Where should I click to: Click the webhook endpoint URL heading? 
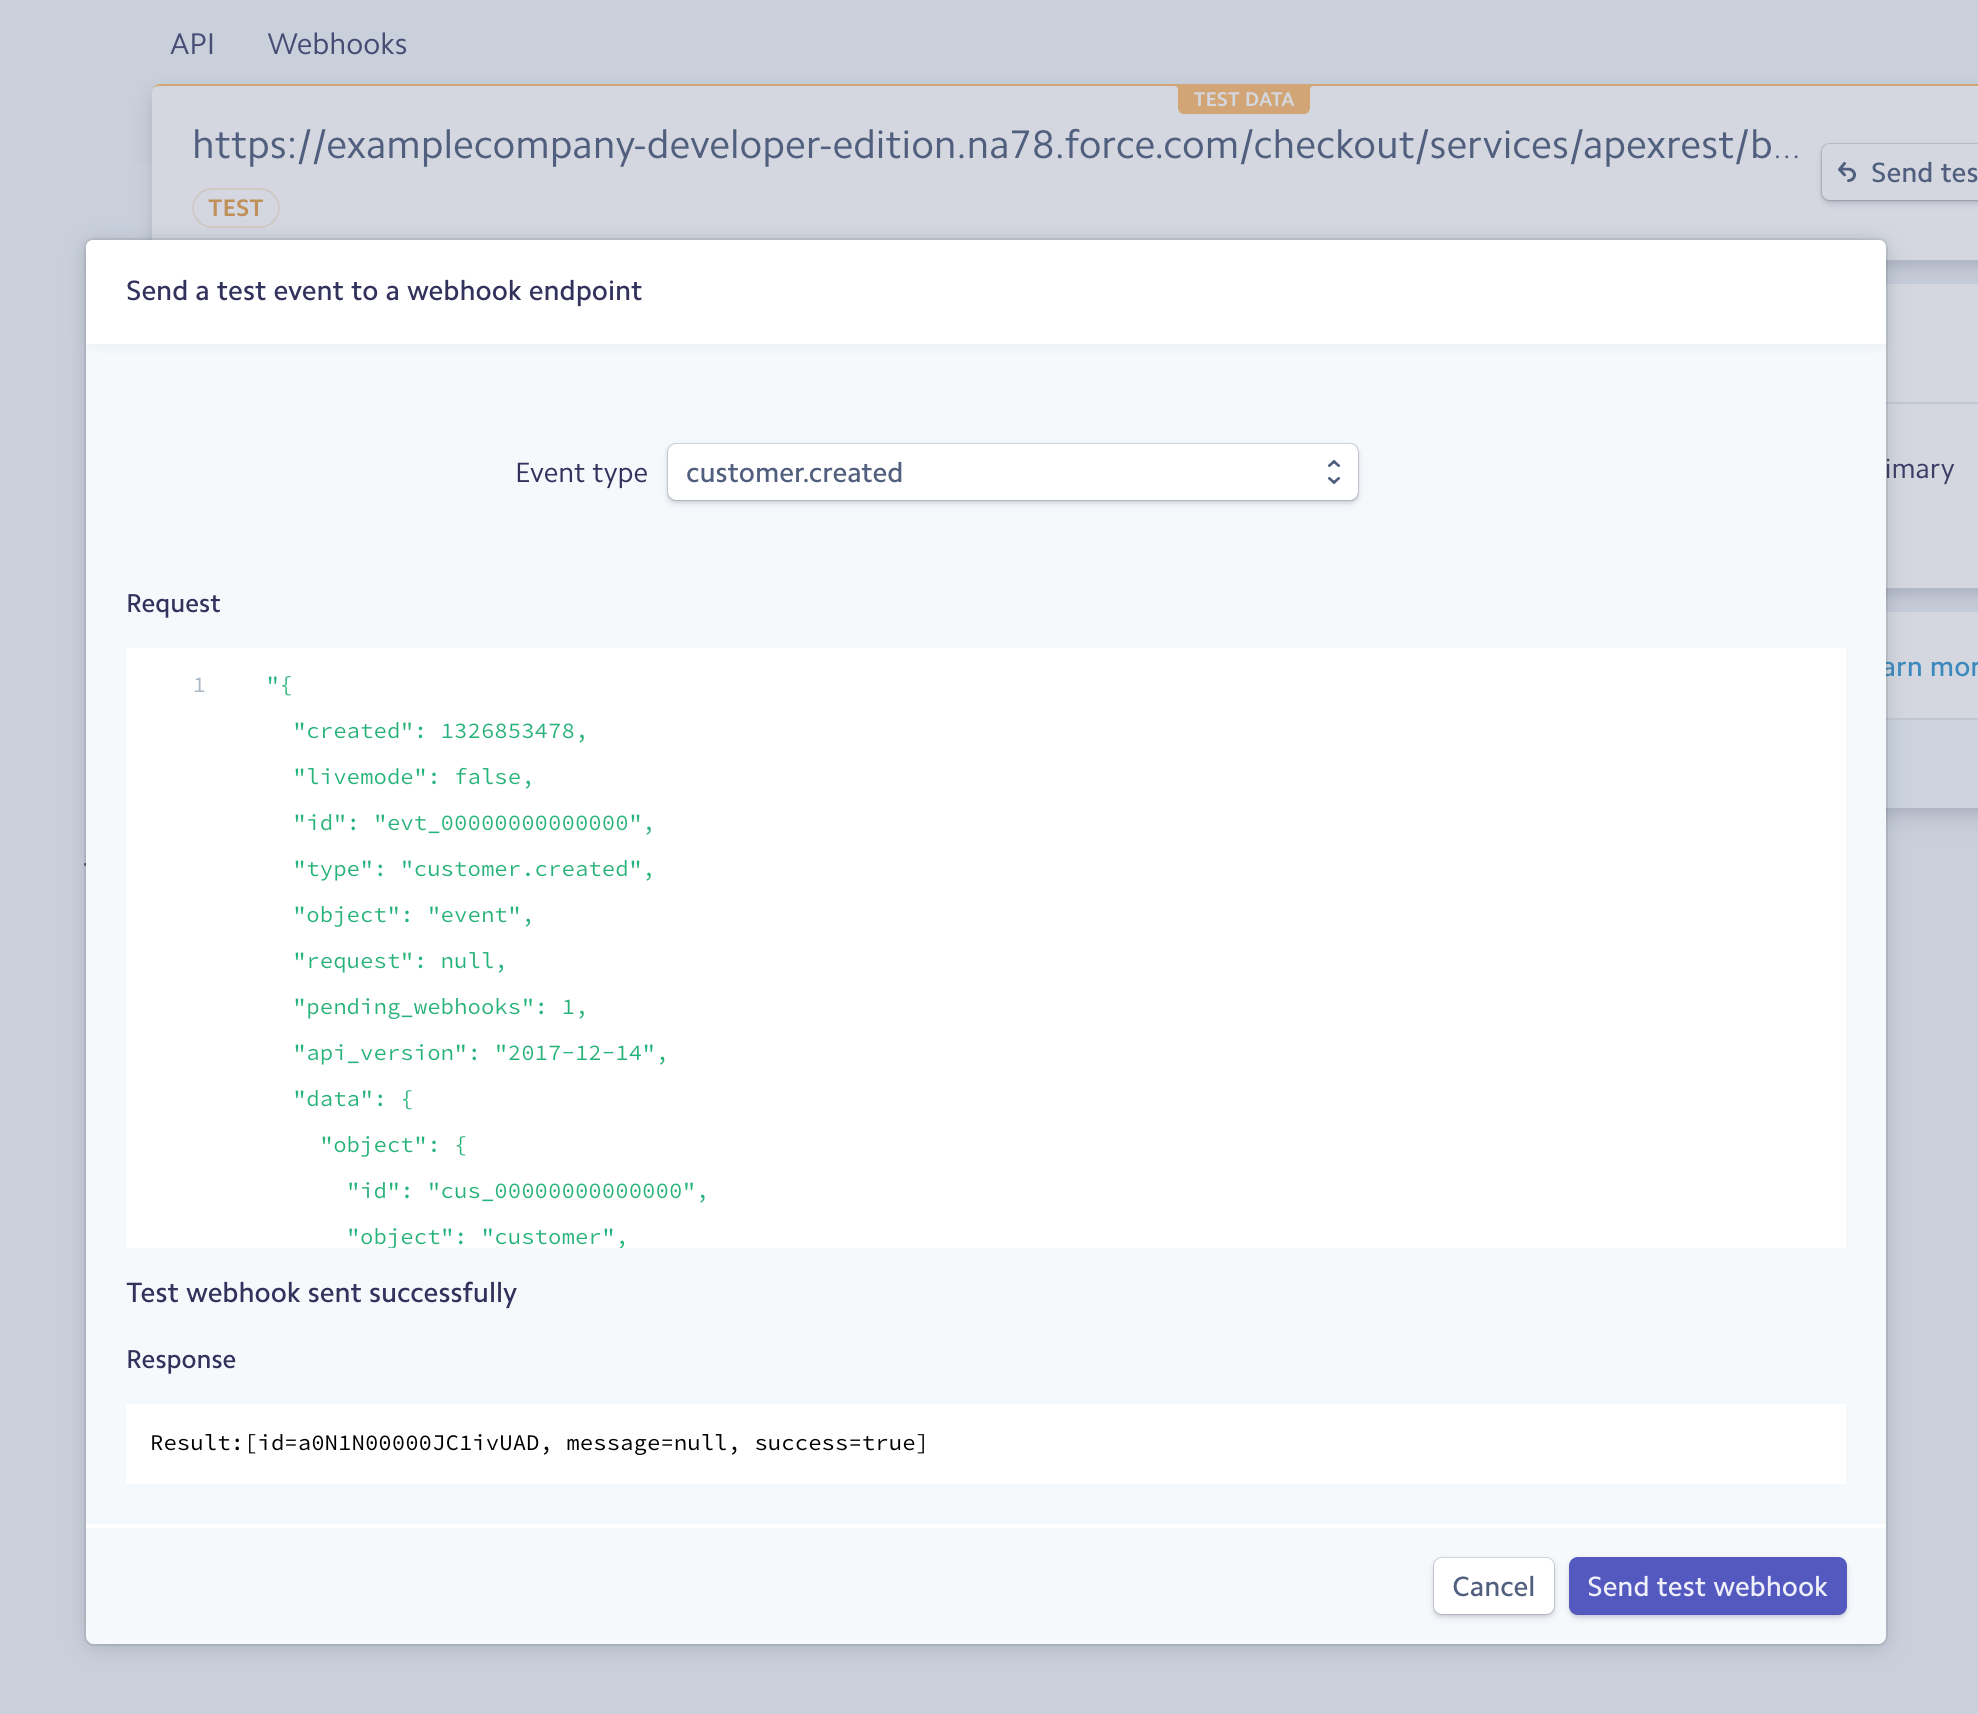click(x=995, y=146)
